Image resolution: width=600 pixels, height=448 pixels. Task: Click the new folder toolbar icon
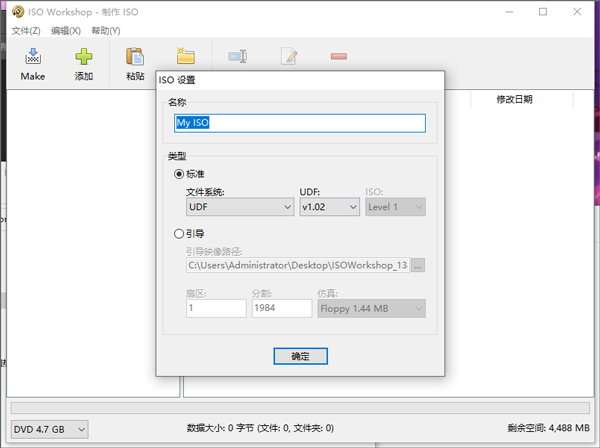point(185,56)
